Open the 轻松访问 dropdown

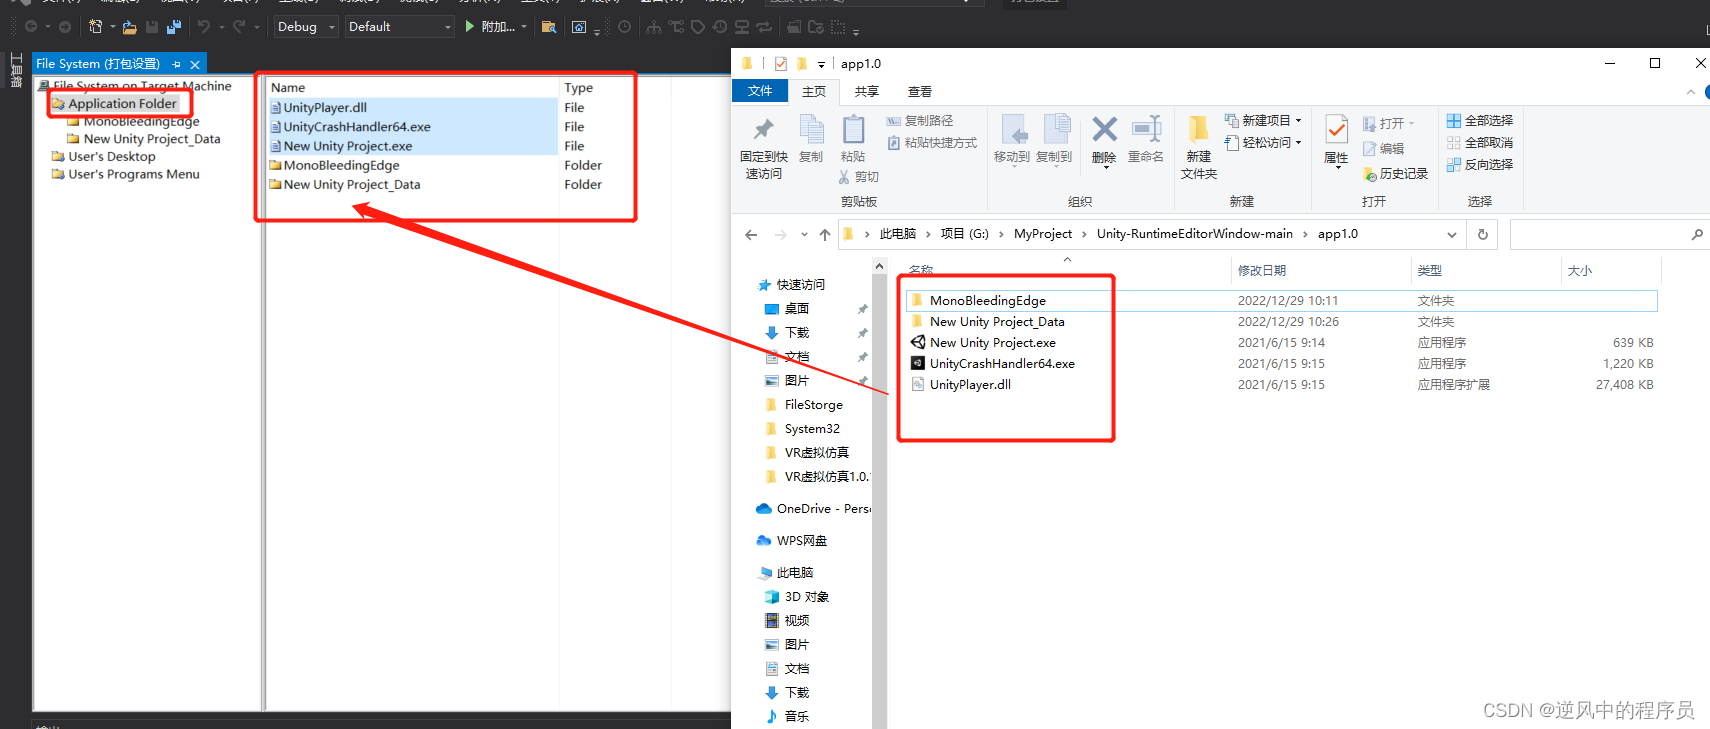(x=1264, y=143)
